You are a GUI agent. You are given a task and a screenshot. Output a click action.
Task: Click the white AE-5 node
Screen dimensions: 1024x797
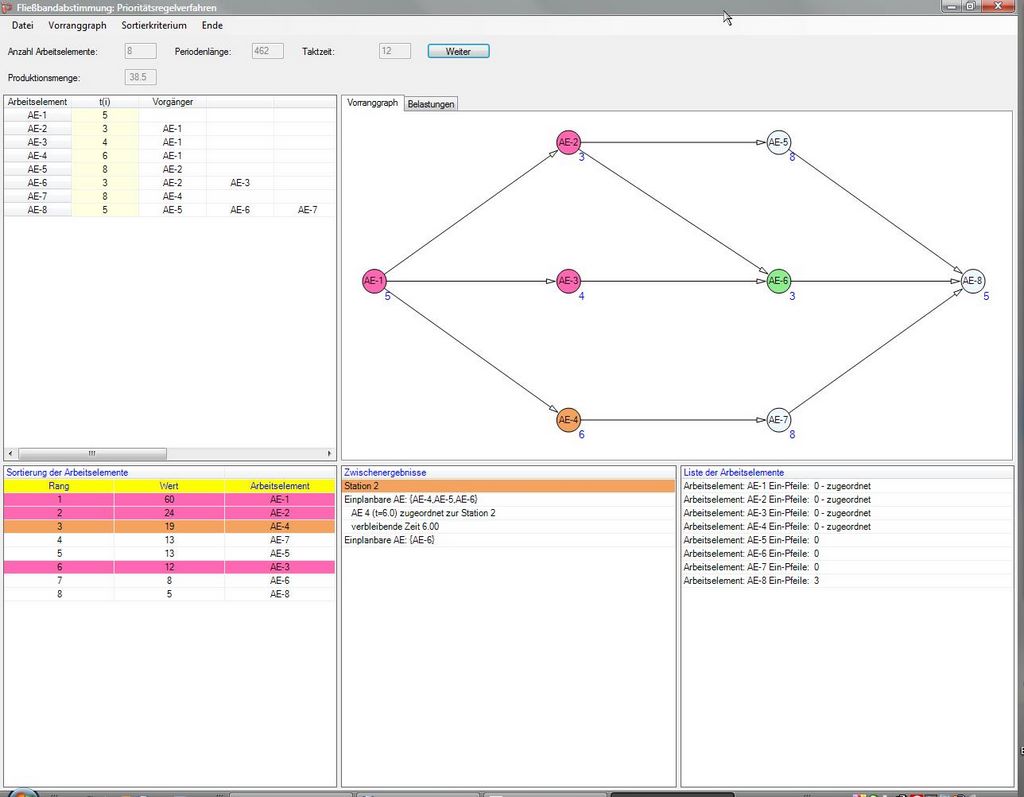(x=779, y=143)
